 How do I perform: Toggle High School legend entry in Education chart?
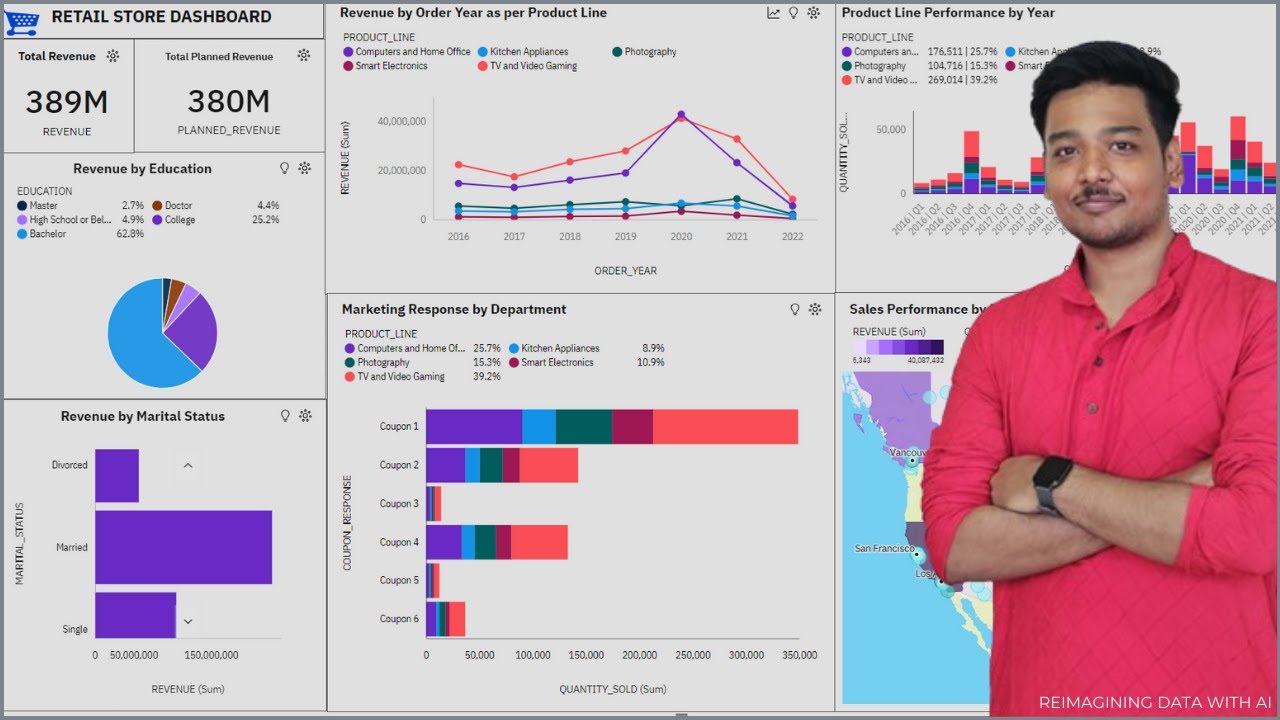pyautogui.click(x=65, y=219)
